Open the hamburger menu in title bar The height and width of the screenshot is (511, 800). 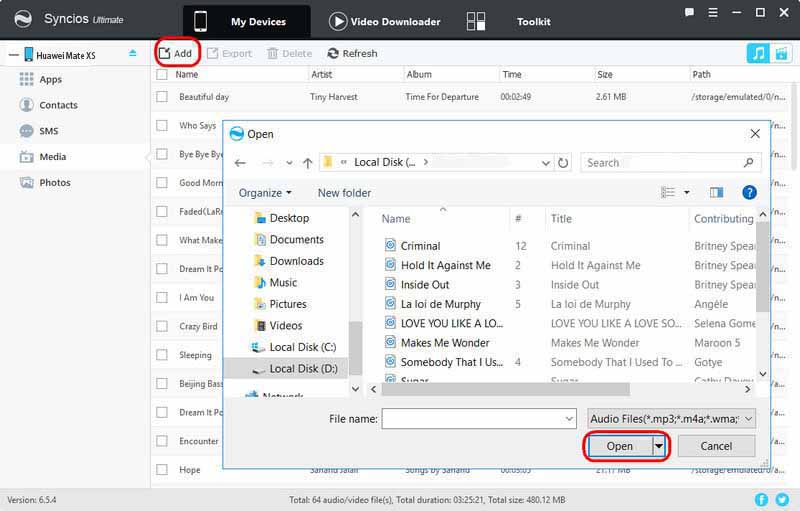[713, 12]
